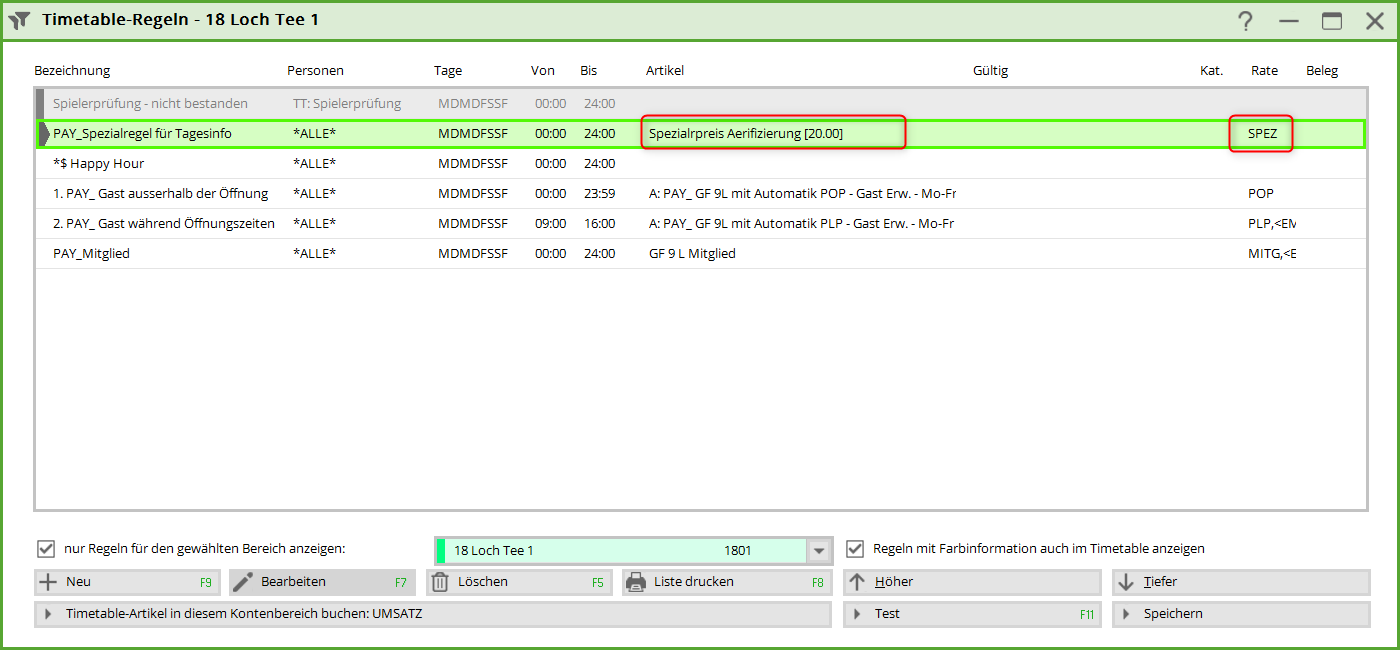Toggle 'nur Regeln für den gewählten Bereich anzeigen'

pyautogui.click(x=45, y=548)
